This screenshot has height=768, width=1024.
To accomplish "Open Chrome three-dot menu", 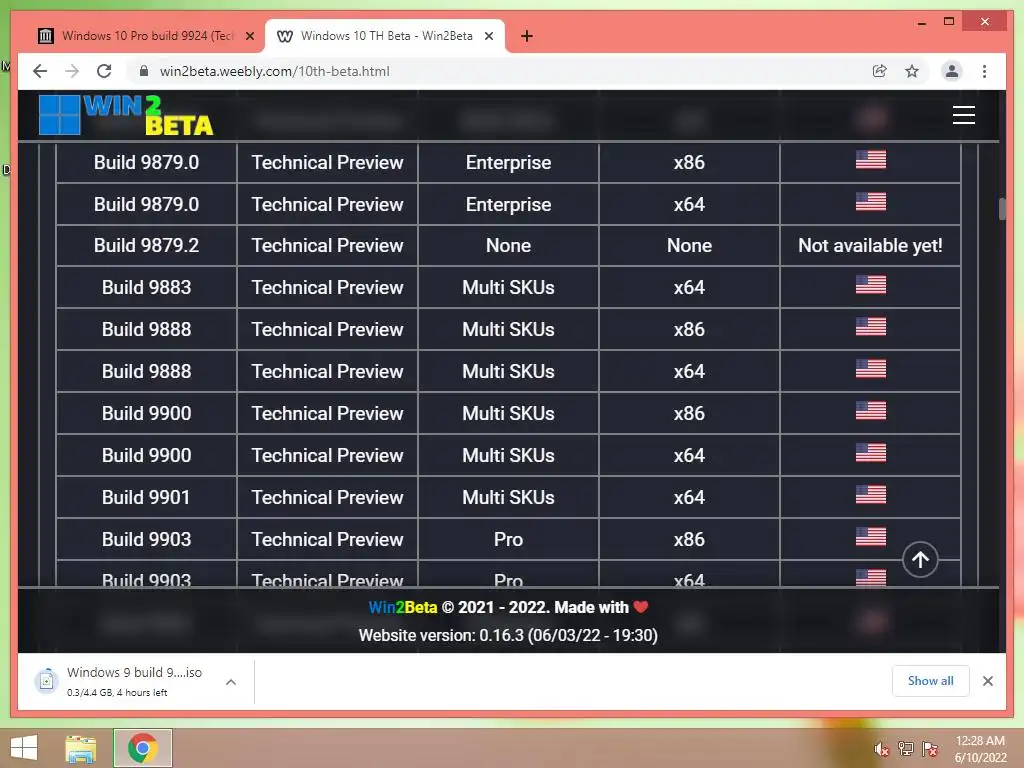I will (984, 71).
